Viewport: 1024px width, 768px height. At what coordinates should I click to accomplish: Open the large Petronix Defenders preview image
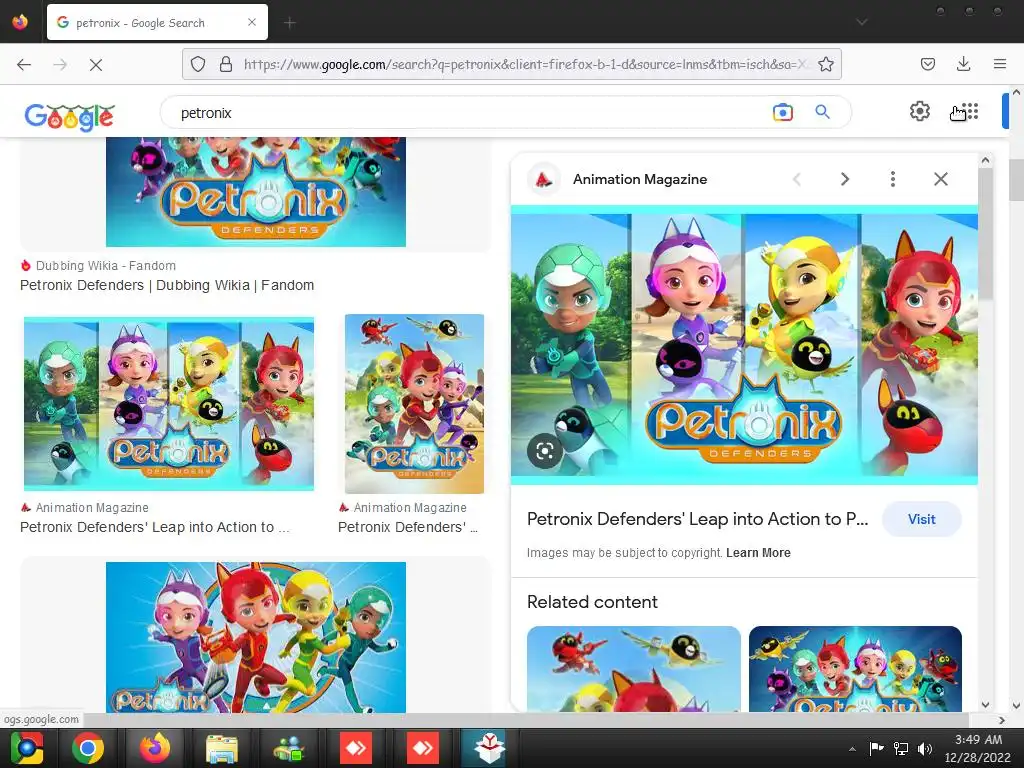click(744, 345)
